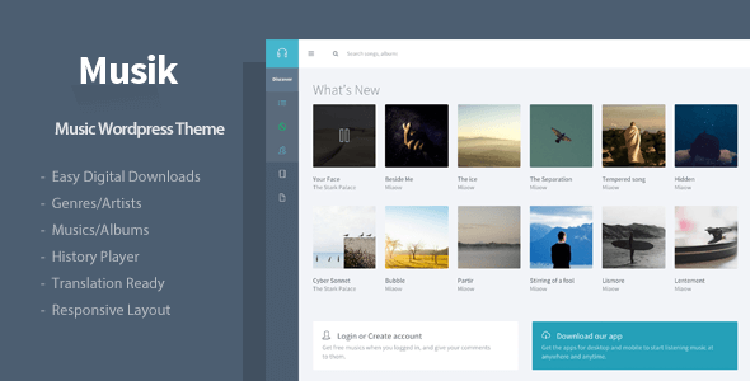Click the book sidebar icon

point(282,174)
